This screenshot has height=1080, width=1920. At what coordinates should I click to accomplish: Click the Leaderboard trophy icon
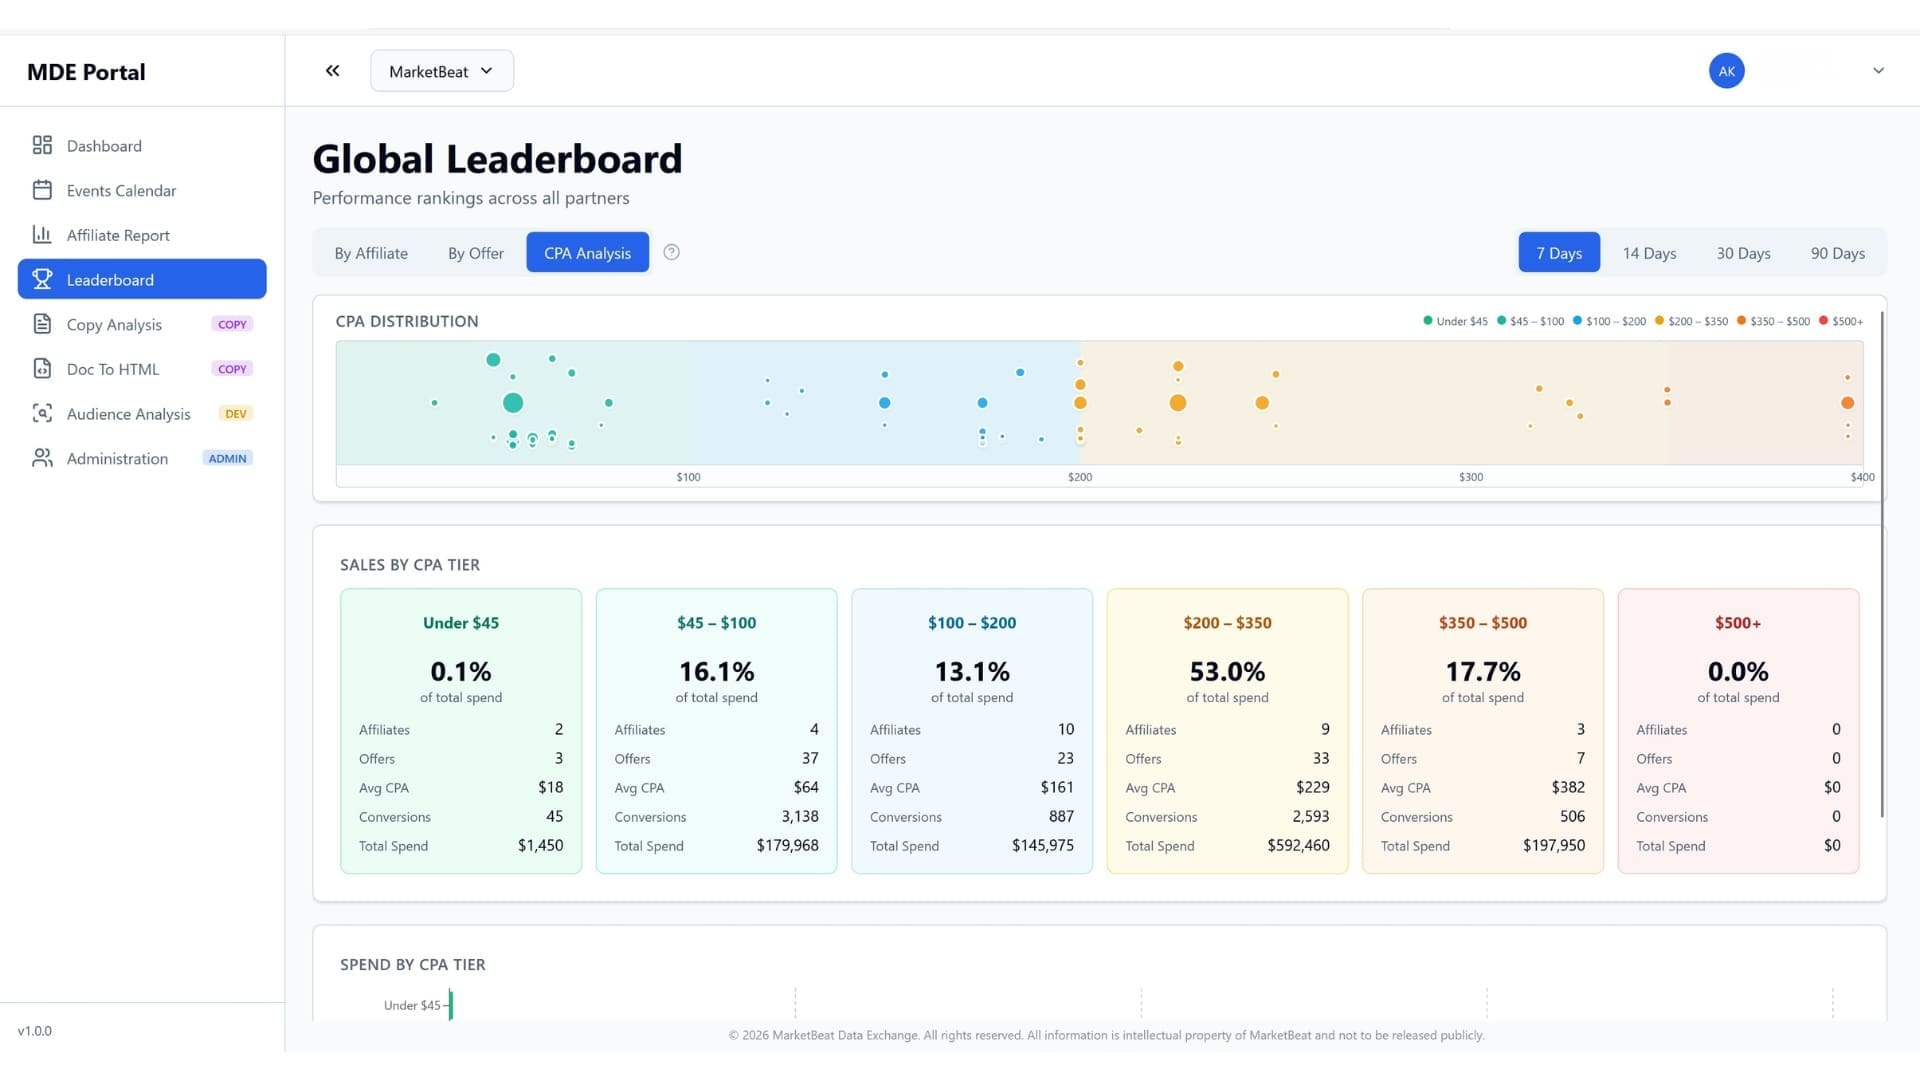click(42, 280)
